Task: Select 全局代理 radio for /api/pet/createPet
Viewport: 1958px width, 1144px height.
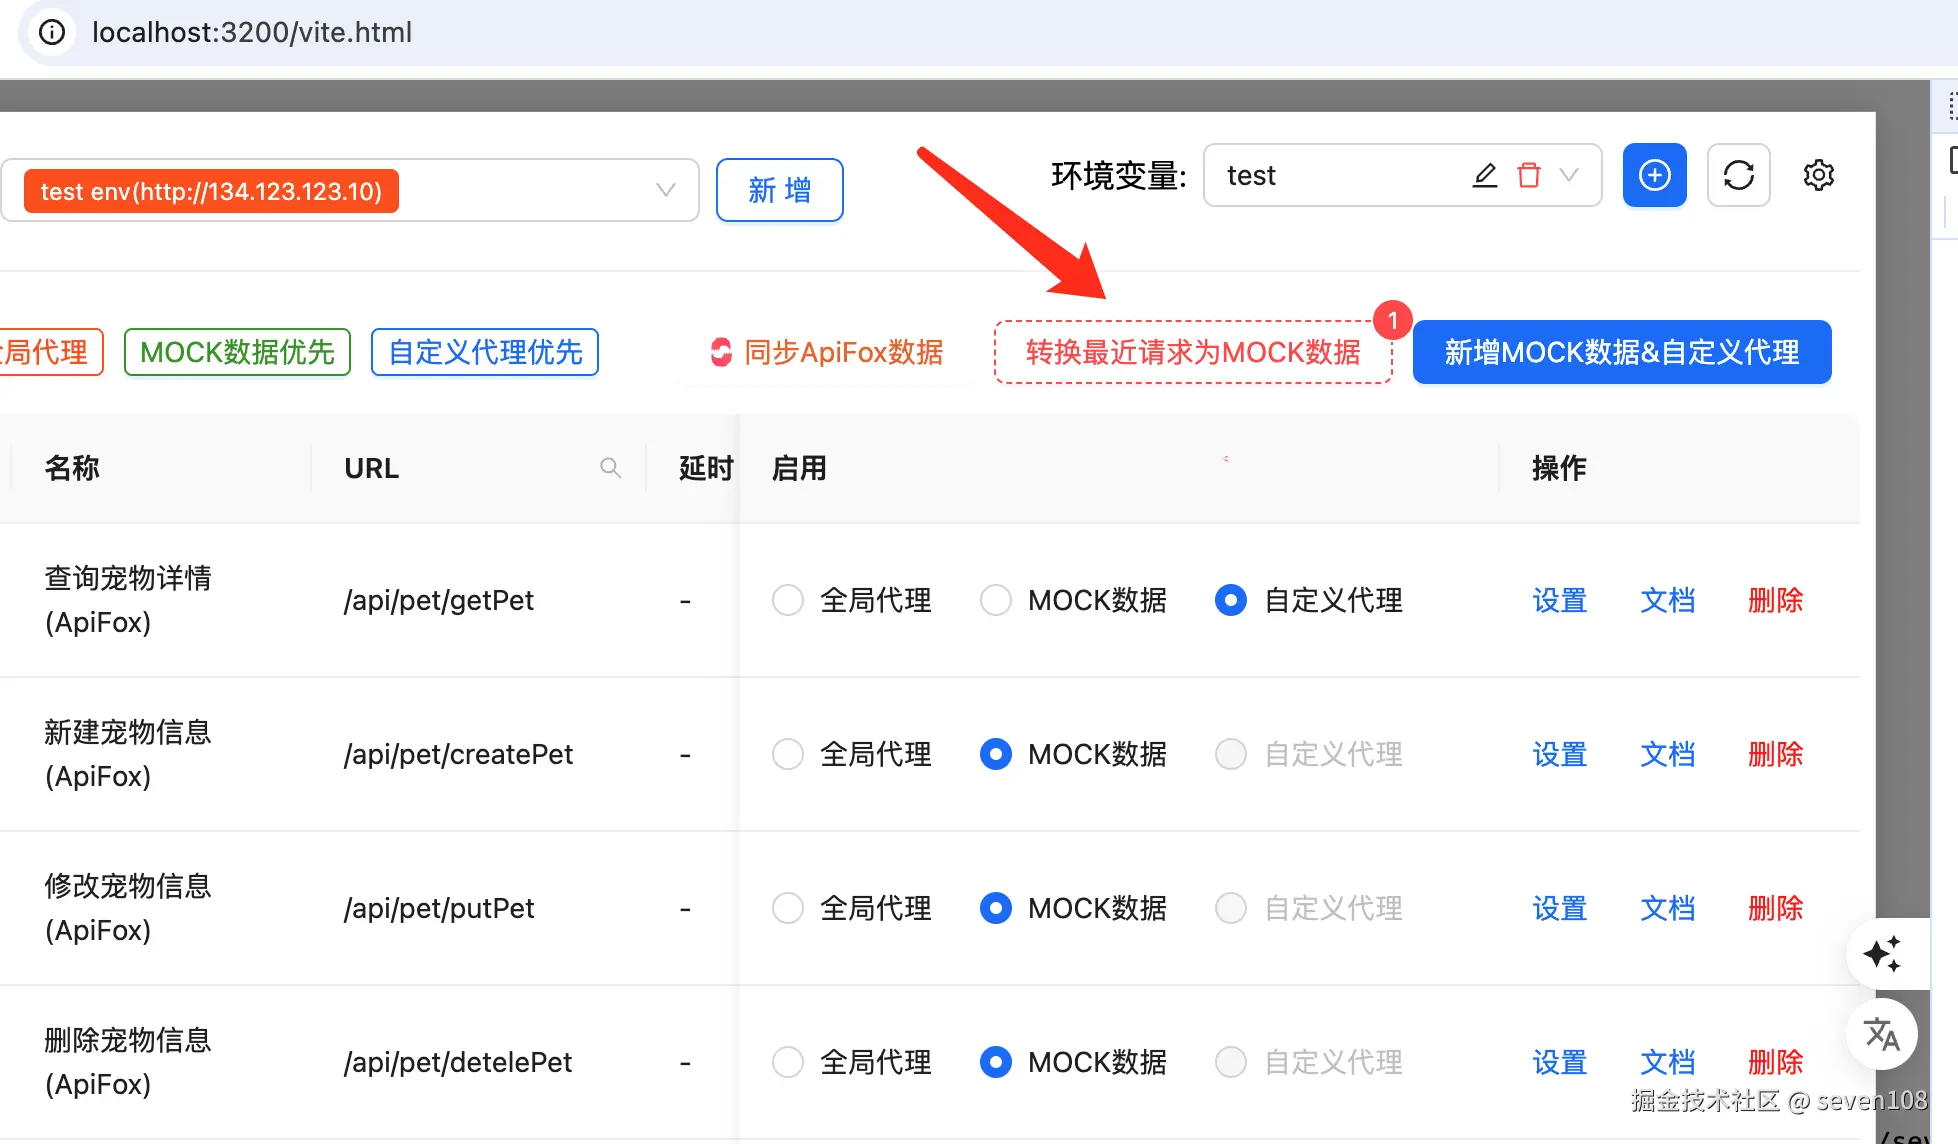Action: click(x=788, y=754)
